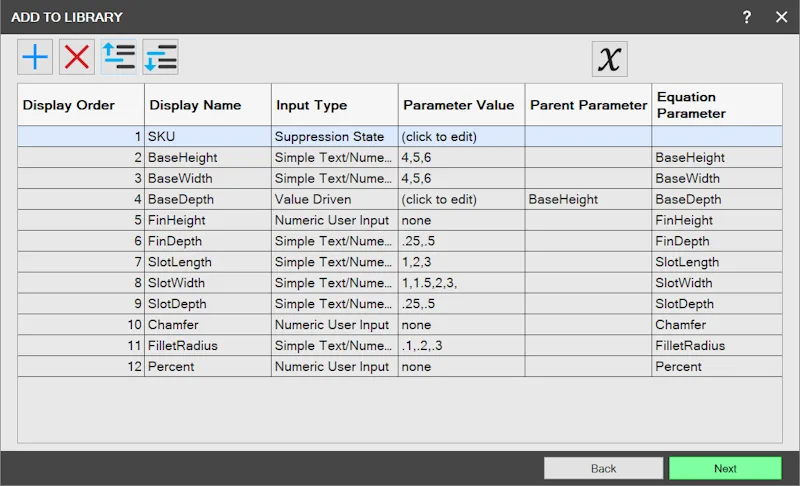Select the BaseDepth display name cell

coord(208,199)
